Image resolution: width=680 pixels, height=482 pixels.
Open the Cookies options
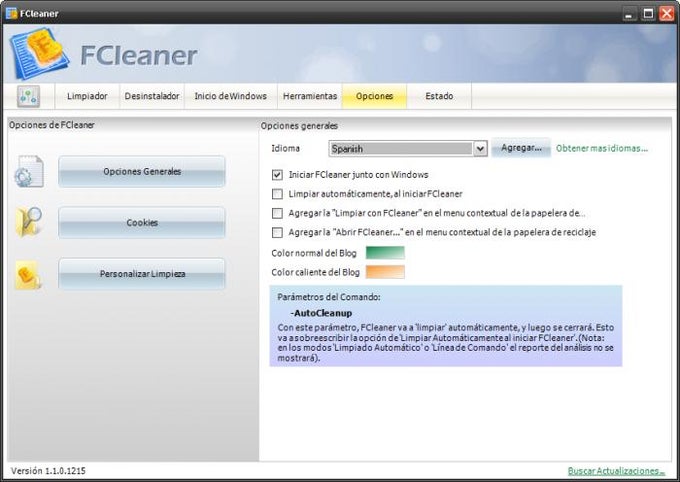tap(142, 223)
